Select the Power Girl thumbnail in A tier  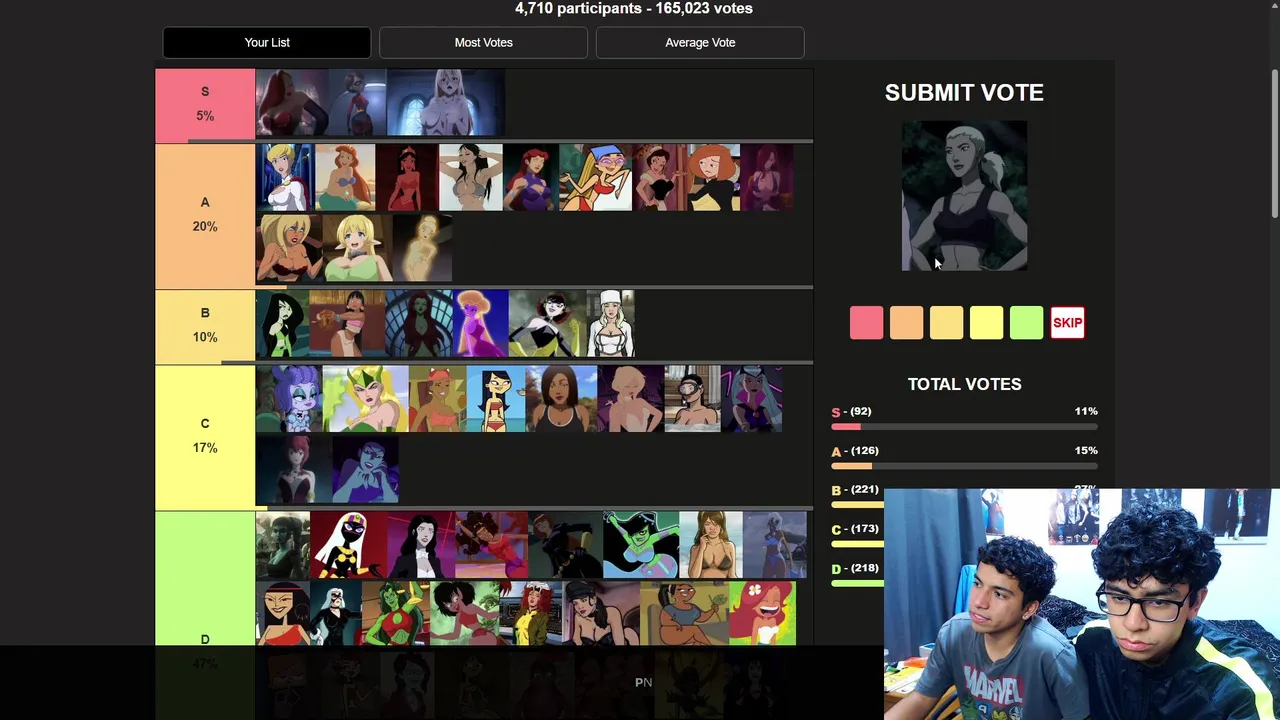(x=285, y=177)
